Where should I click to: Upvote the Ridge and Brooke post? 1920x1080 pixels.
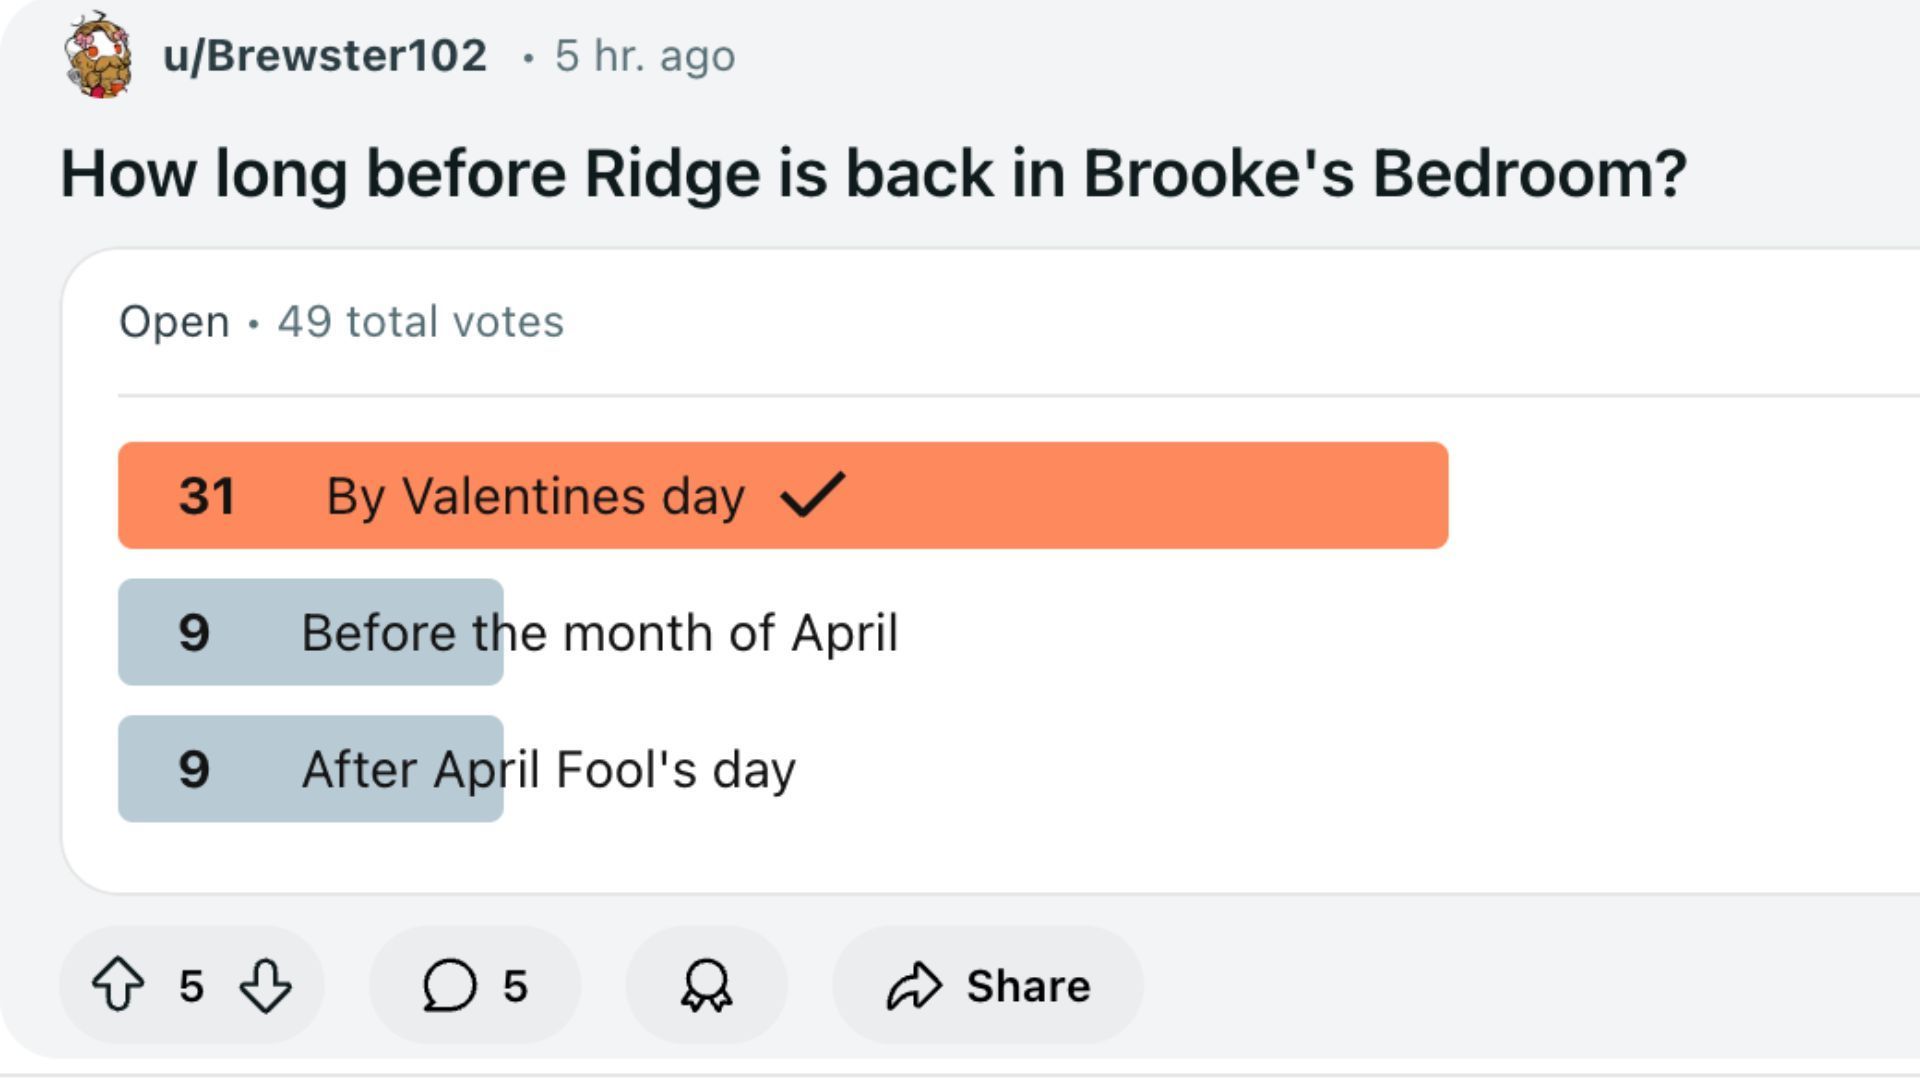click(118, 985)
